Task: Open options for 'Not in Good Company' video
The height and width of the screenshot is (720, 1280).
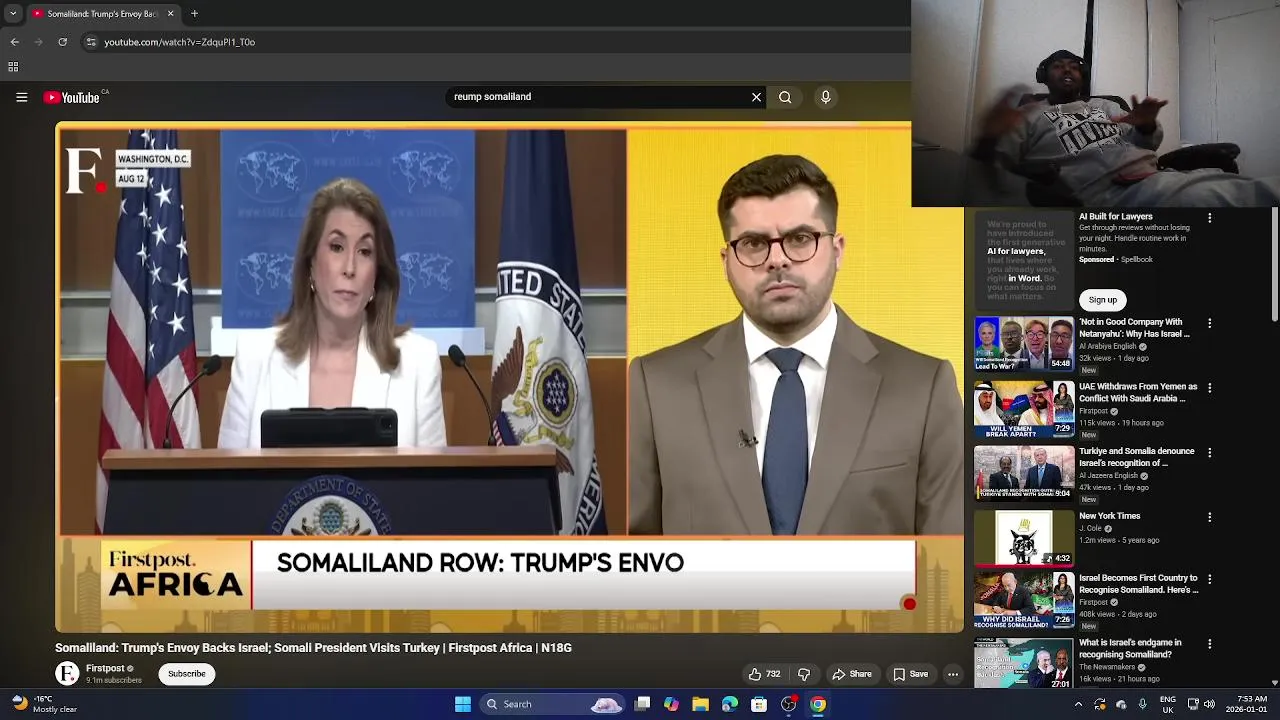Action: [1210, 324]
